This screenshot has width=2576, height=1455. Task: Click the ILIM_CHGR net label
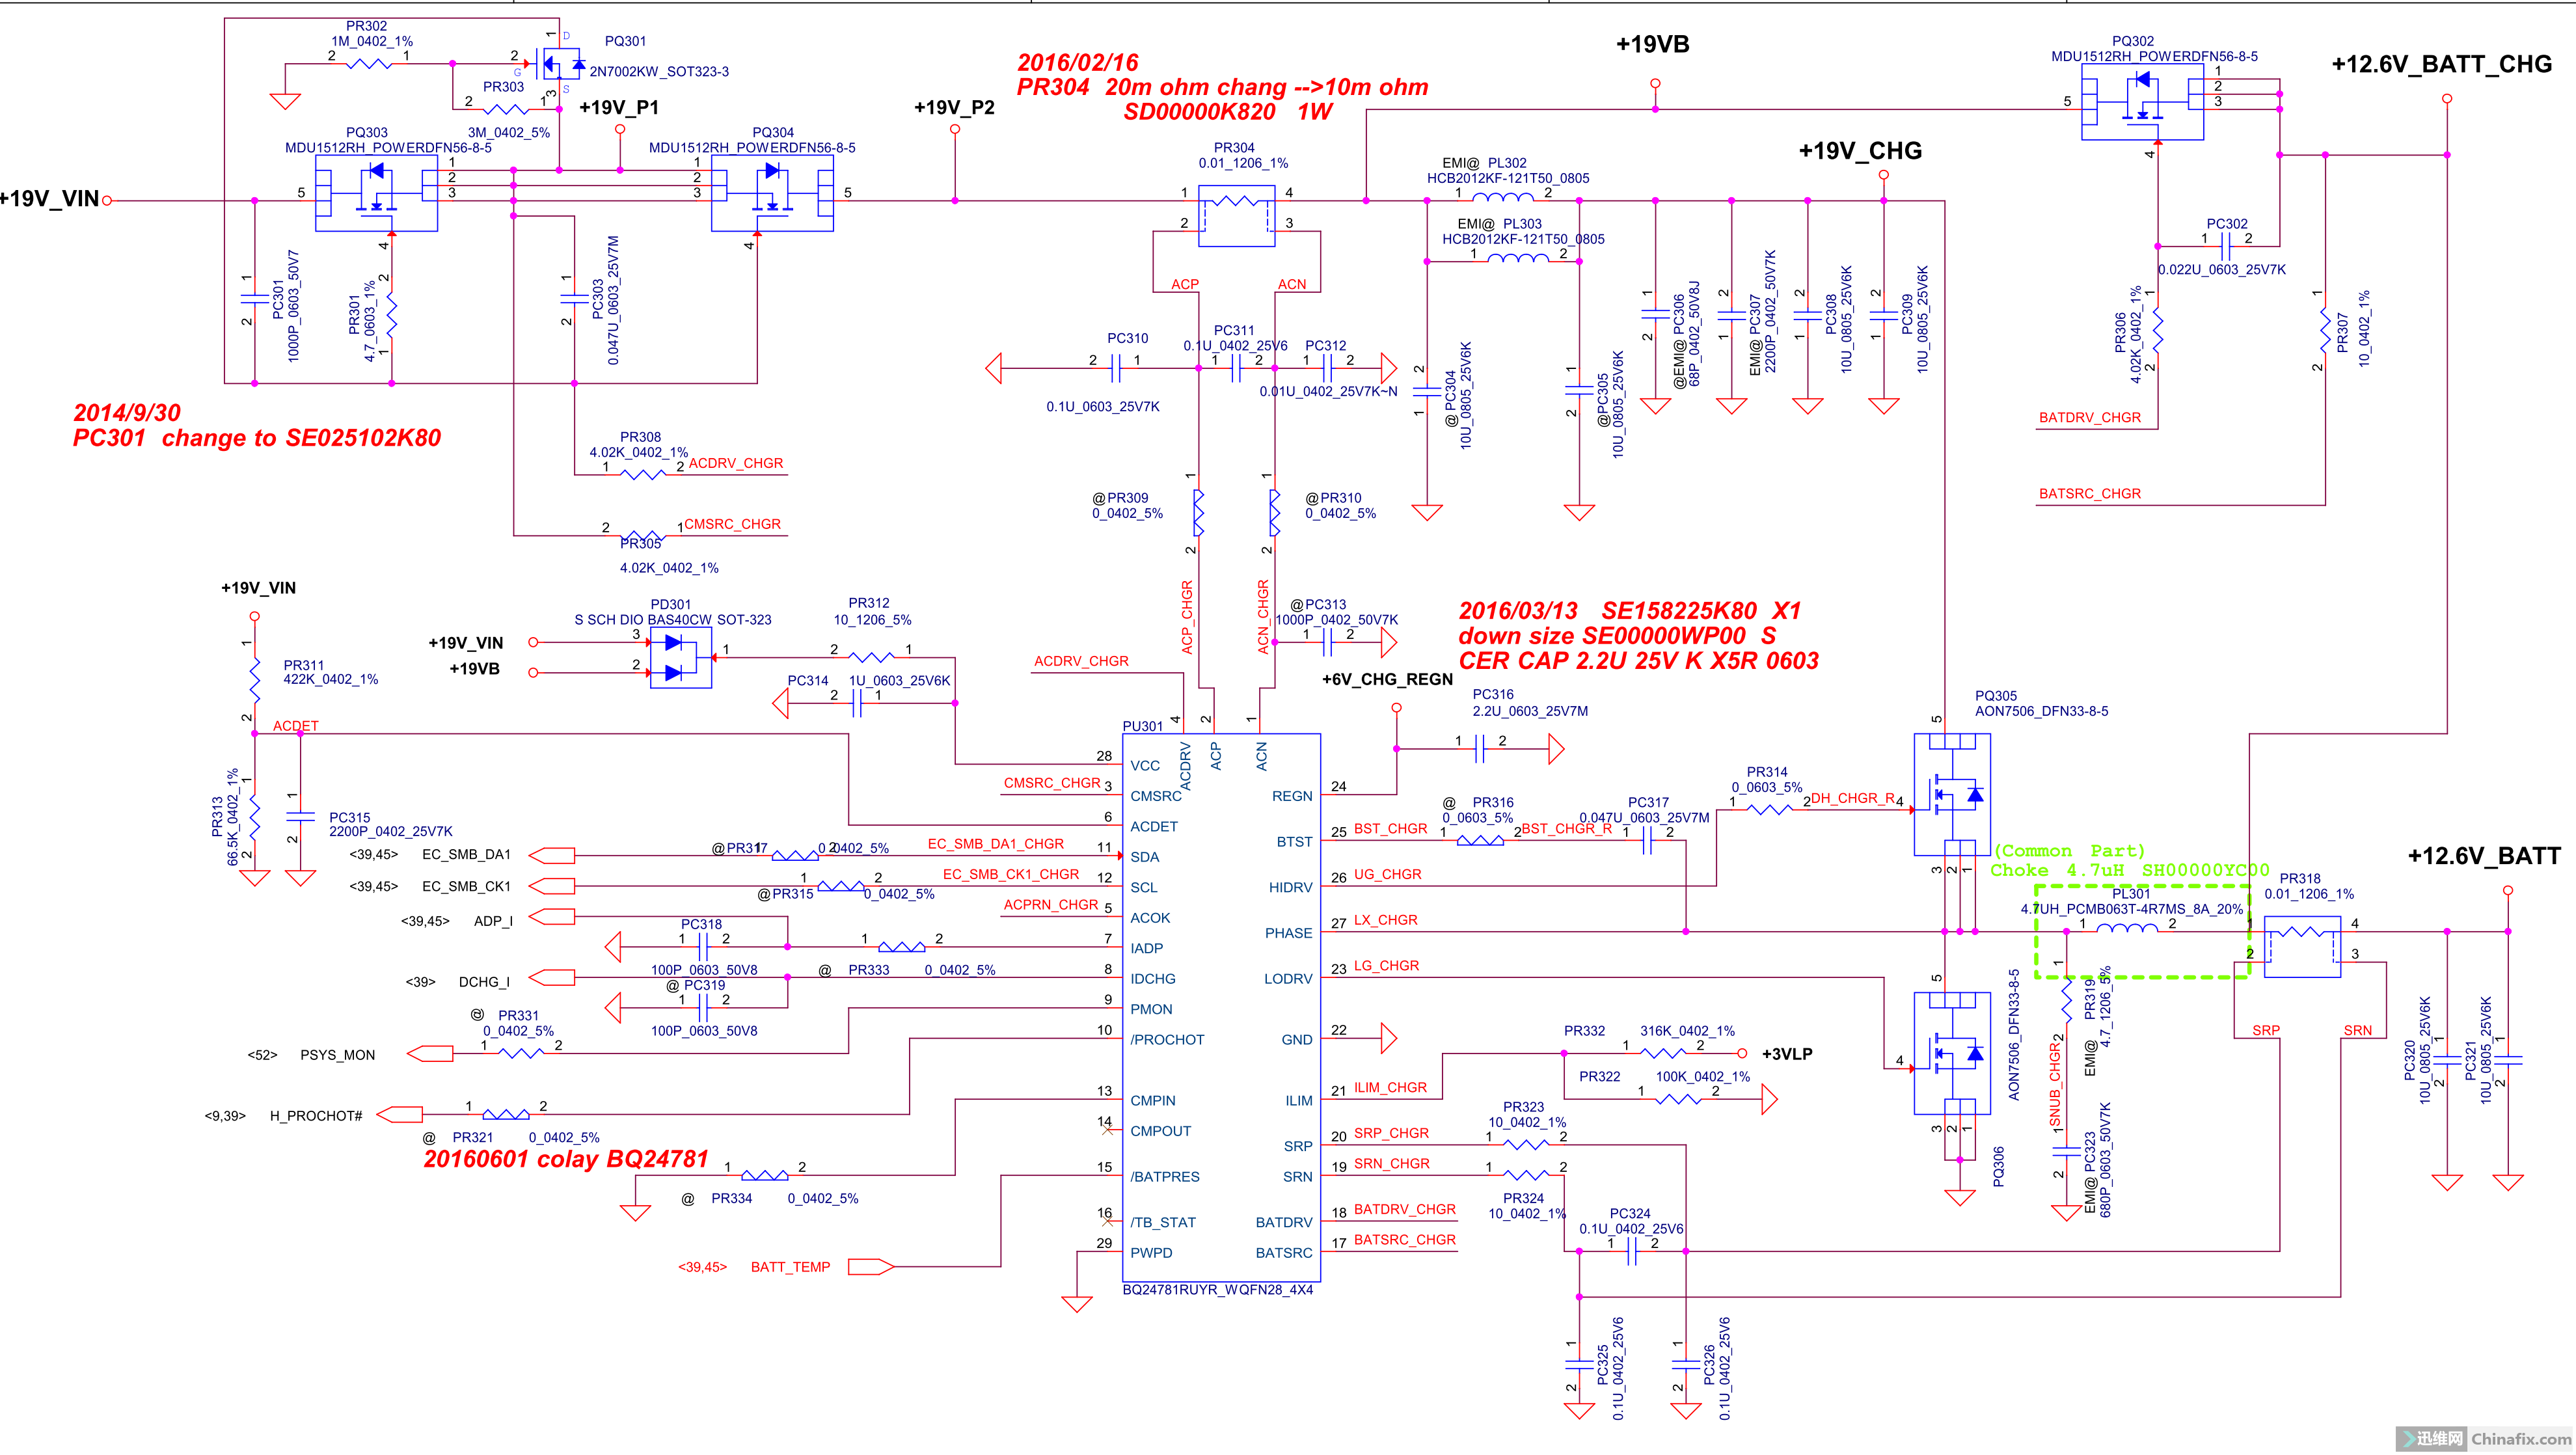coord(1390,1087)
